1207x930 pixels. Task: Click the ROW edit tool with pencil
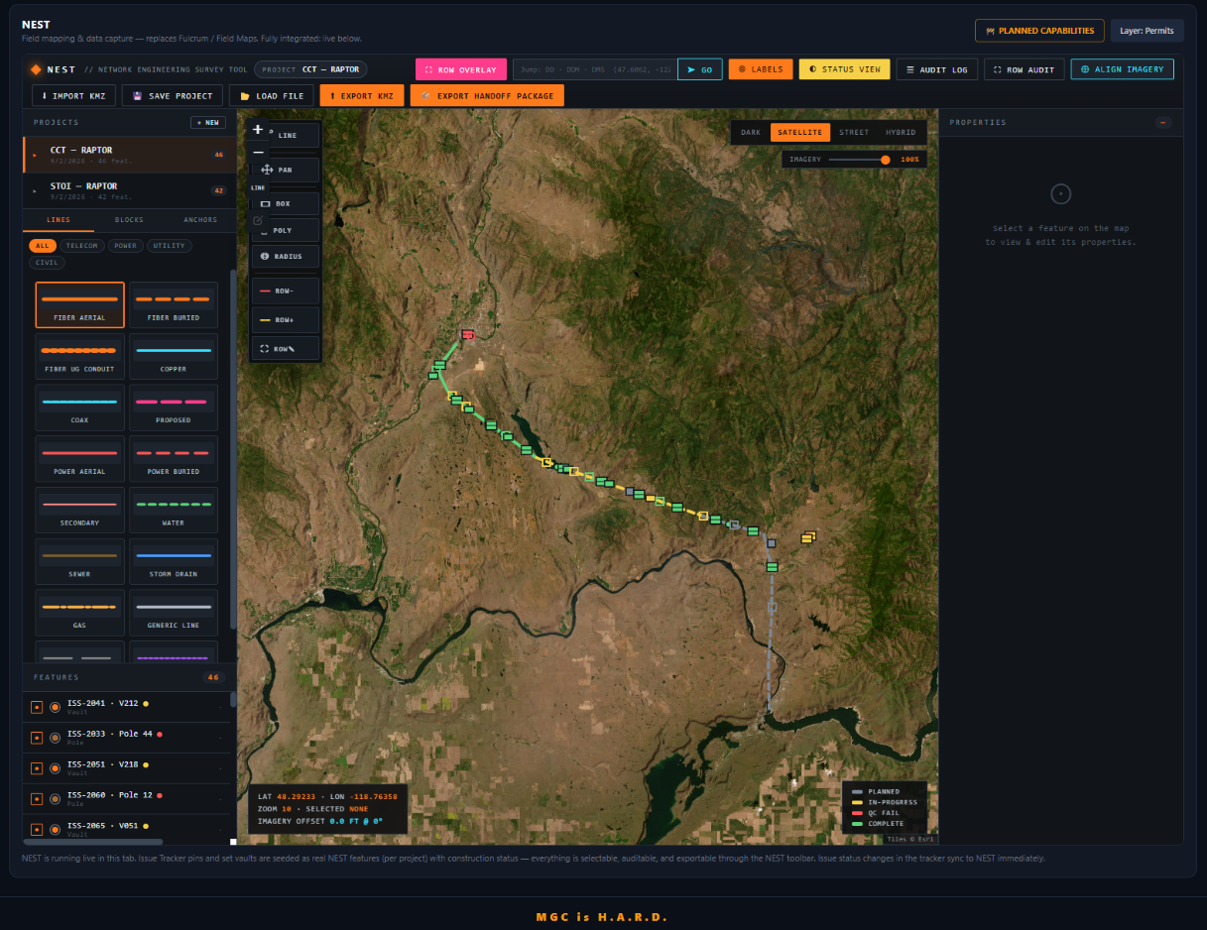coord(285,348)
